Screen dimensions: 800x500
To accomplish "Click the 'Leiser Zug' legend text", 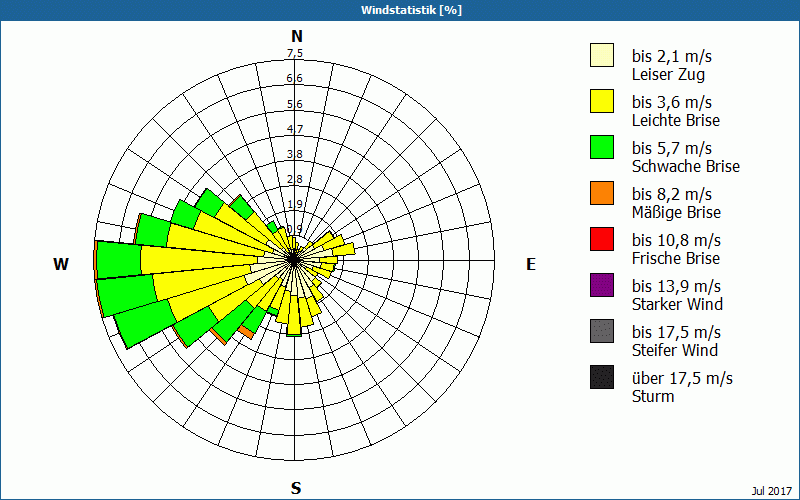I will 668,74.
